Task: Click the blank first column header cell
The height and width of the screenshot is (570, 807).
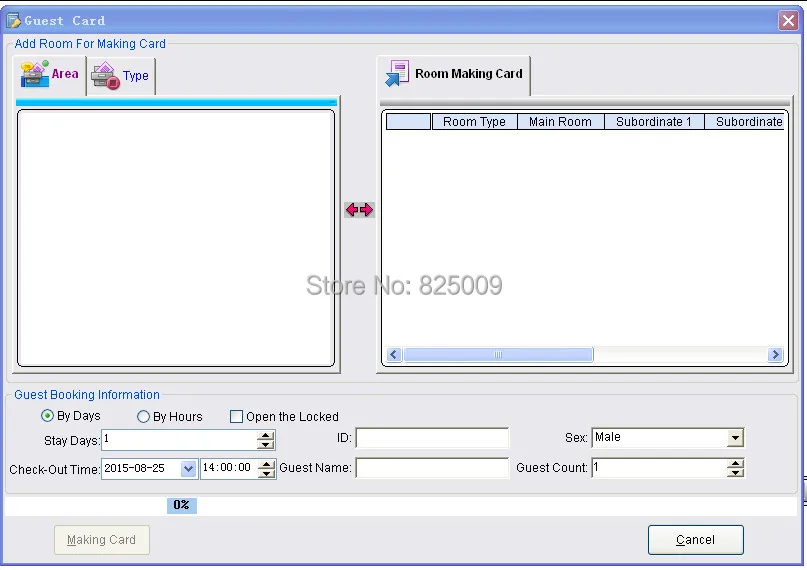Action: click(x=408, y=122)
